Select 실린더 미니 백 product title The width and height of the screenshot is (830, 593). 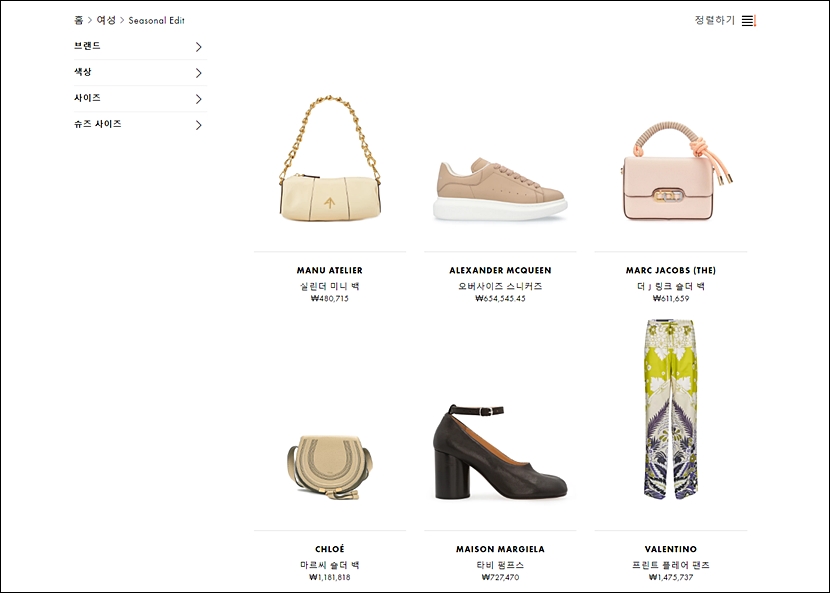click(x=330, y=286)
